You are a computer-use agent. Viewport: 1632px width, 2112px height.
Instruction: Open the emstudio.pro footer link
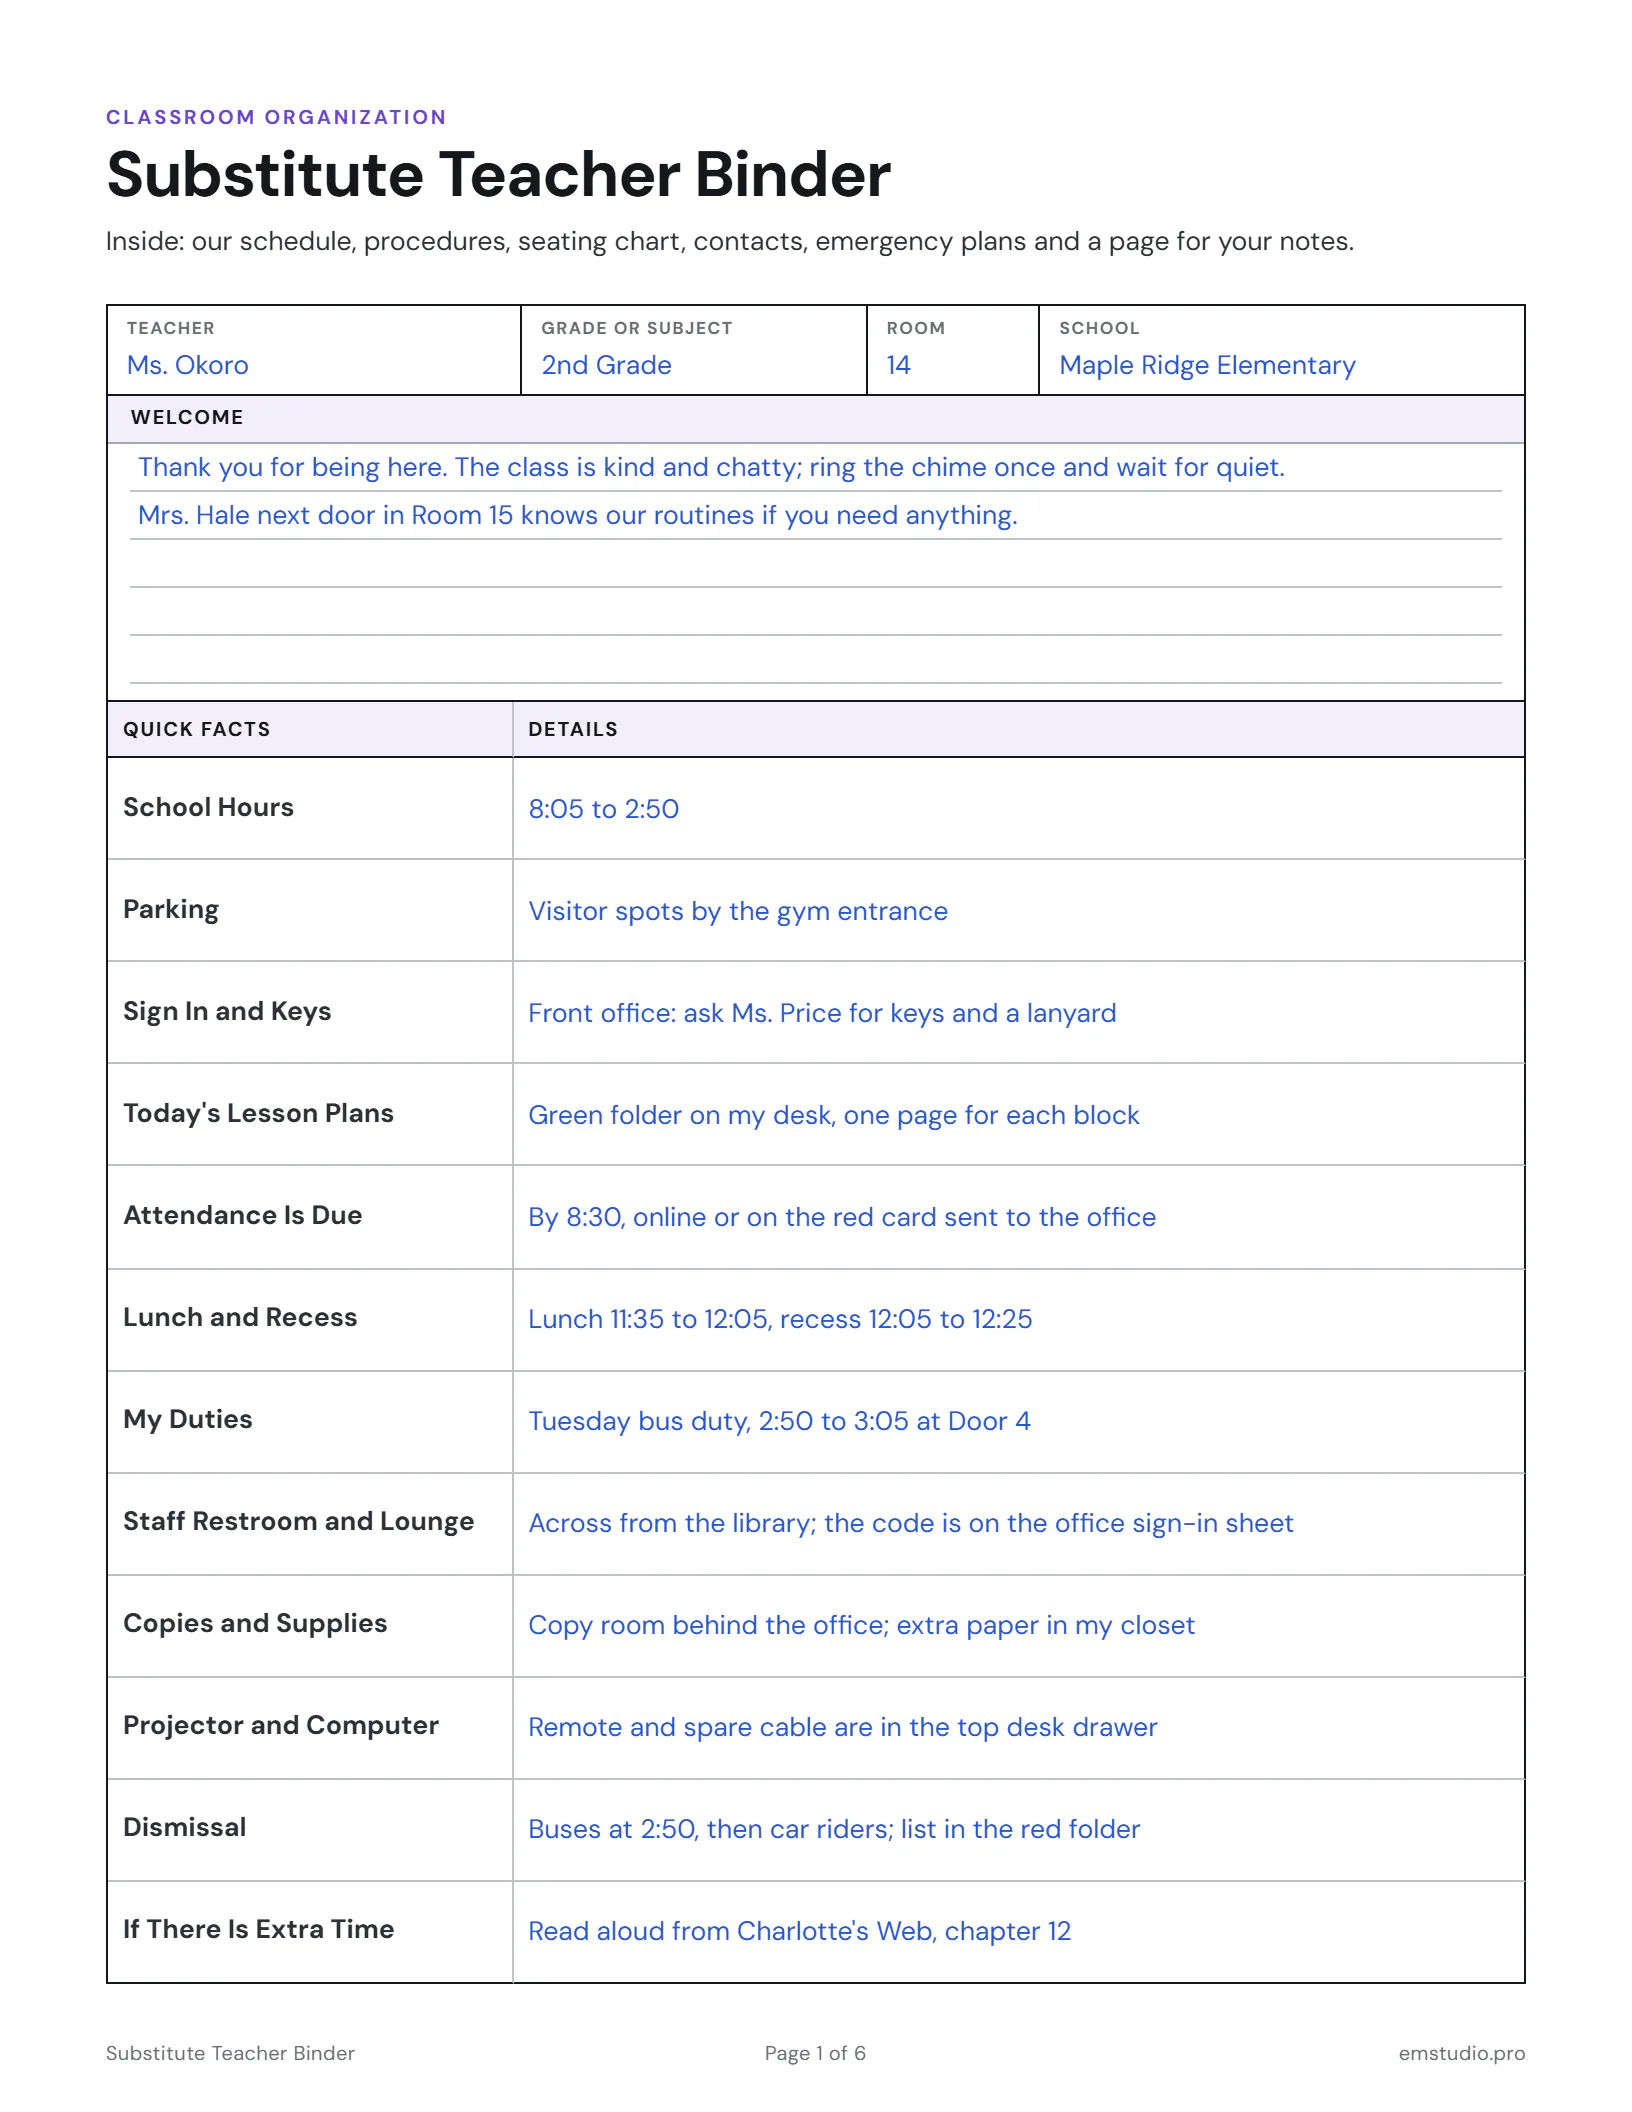tap(1462, 2053)
